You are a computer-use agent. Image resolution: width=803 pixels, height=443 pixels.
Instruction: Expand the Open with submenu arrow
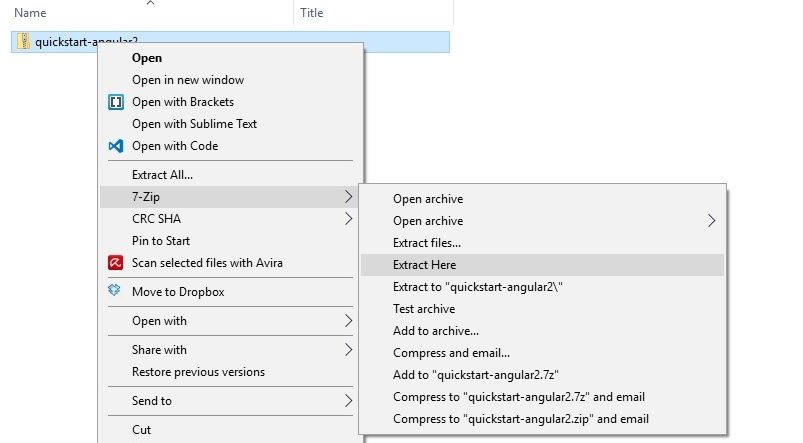point(348,321)
